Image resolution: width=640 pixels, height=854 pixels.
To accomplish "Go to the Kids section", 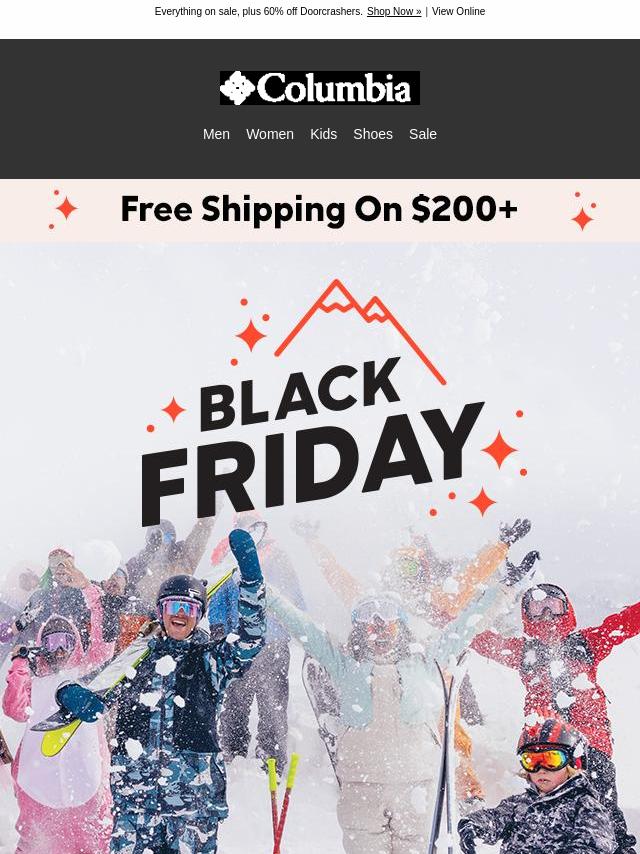I will pos(324,134).
